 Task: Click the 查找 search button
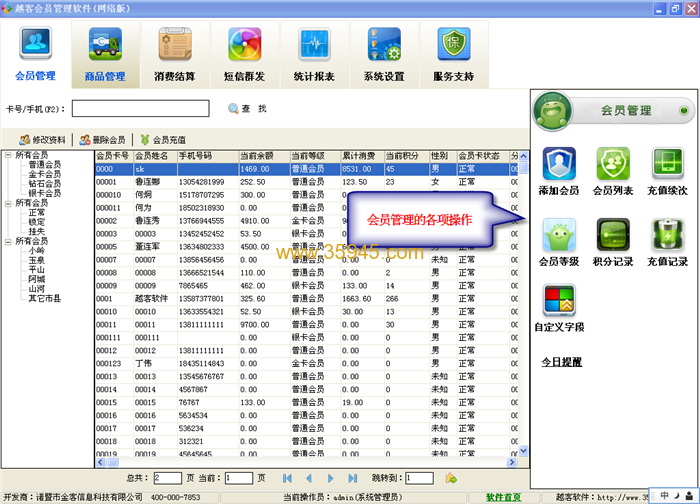tap(247, 108)
